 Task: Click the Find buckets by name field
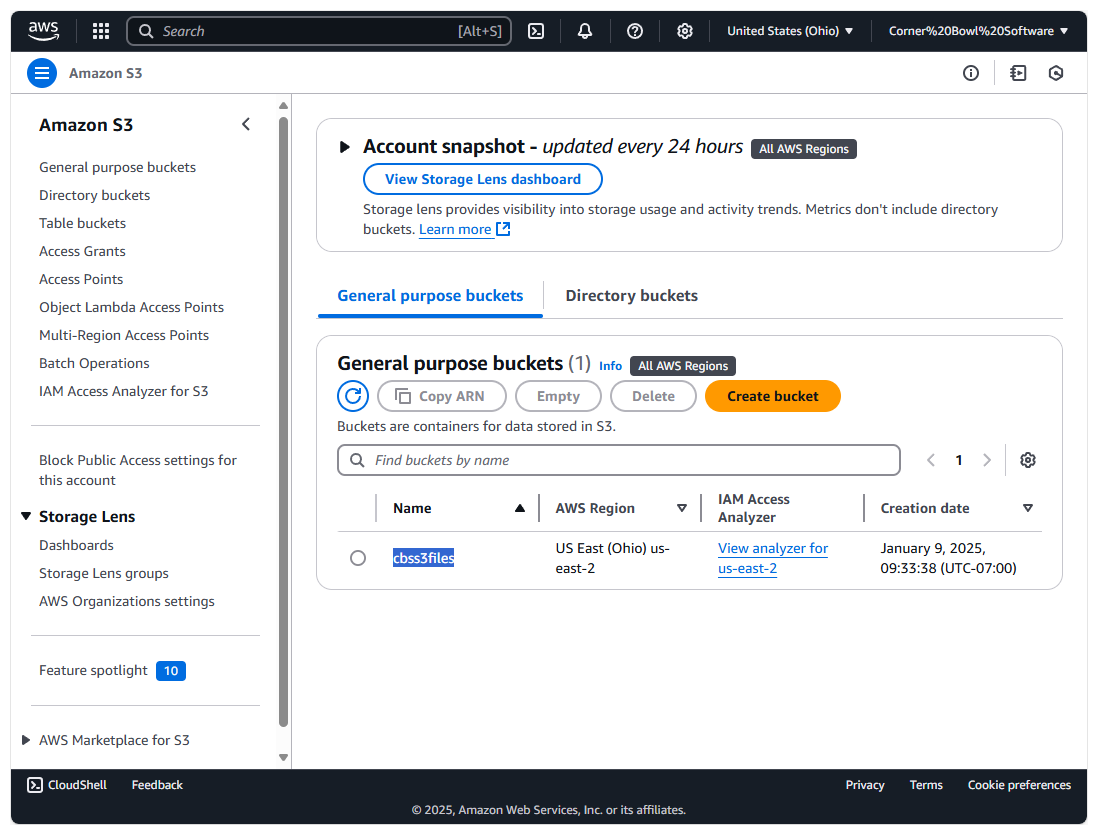point(619,460)
